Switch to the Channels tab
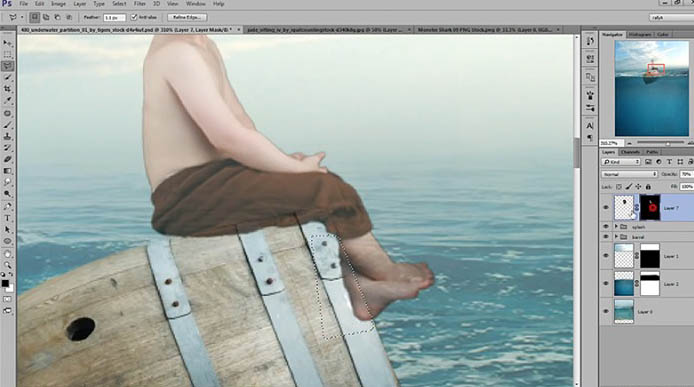Image resolution: width=694 pixels, height=387 pixels. click(630, 152)
